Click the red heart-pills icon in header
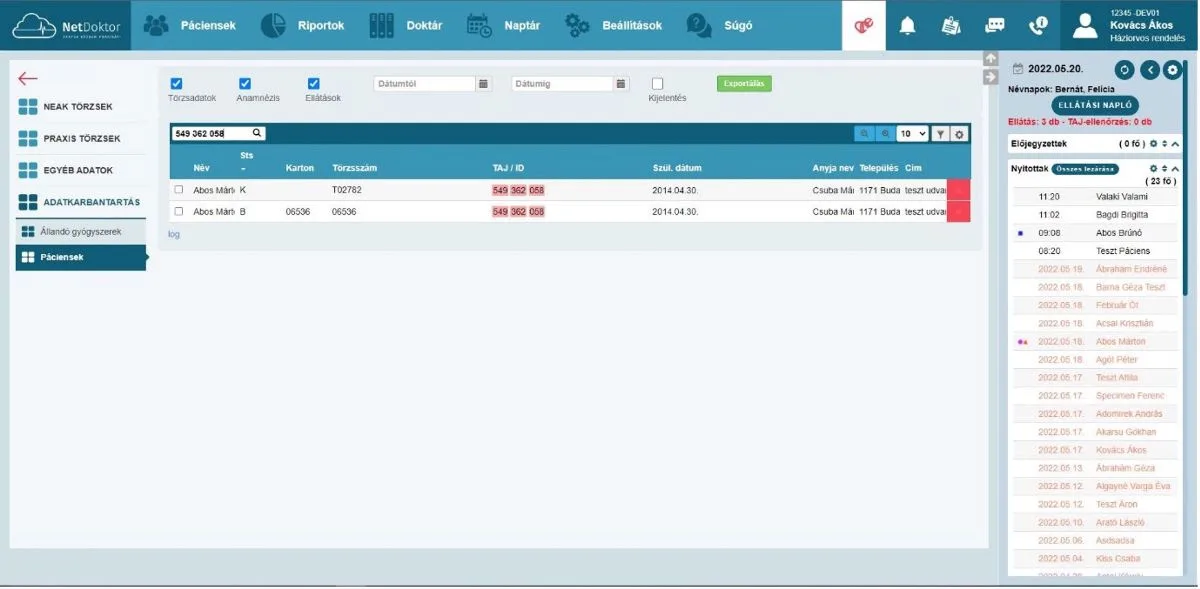Viewport: 1200px width, 589px height. click(863, 26)
